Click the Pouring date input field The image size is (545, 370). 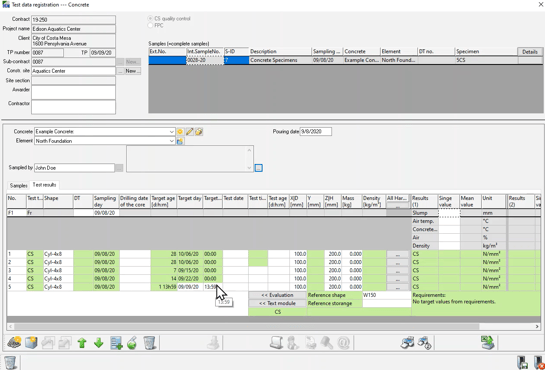[316, 132]
